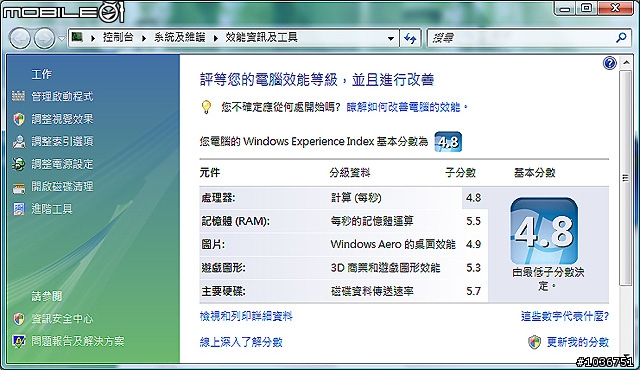Select 系統及維護 in the address breadcrumb

tap(180, 38)
